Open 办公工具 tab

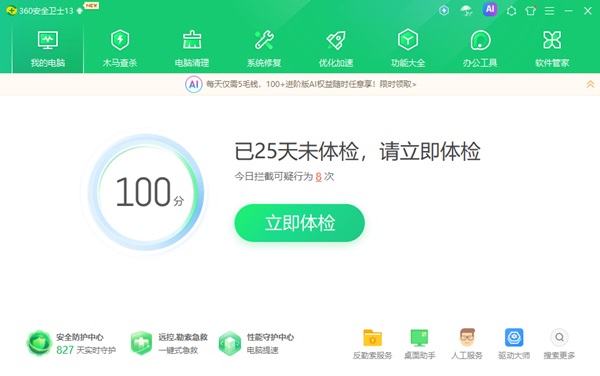coord(480,49)
